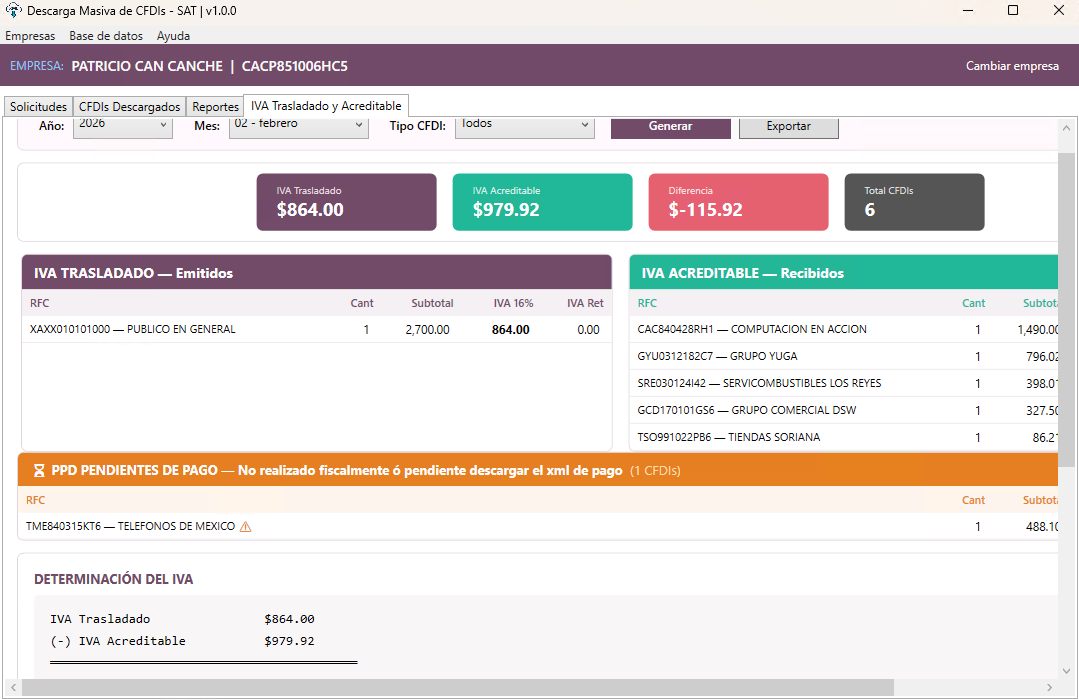Click the 2,700.00 subtotal value
The image size is (1079, 700).
pos(427,330)
